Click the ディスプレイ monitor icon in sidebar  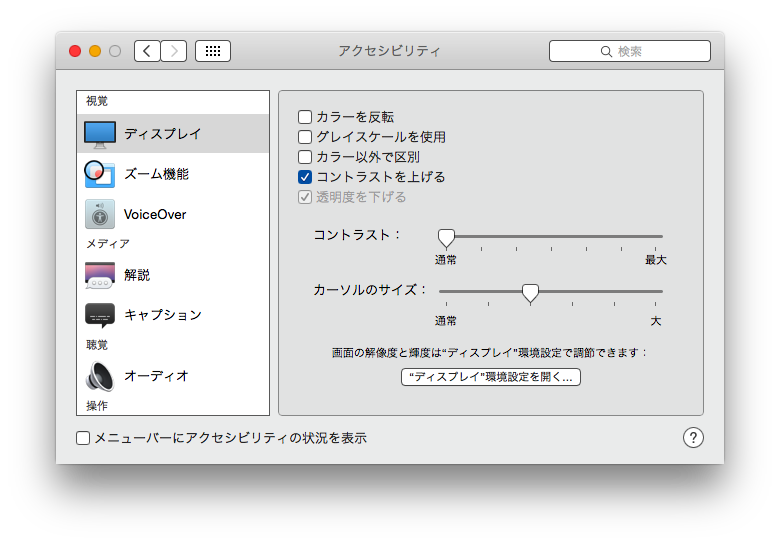point(100,134)
